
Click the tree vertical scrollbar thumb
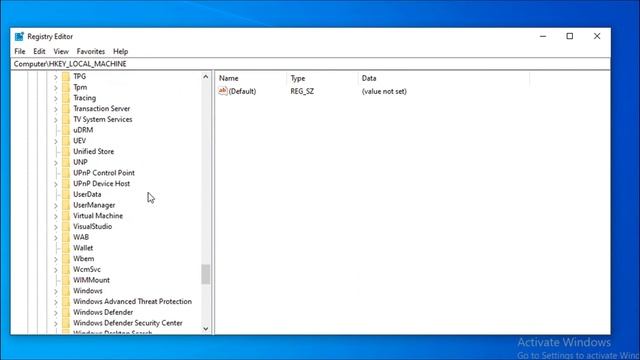click(x=206, y=274)
